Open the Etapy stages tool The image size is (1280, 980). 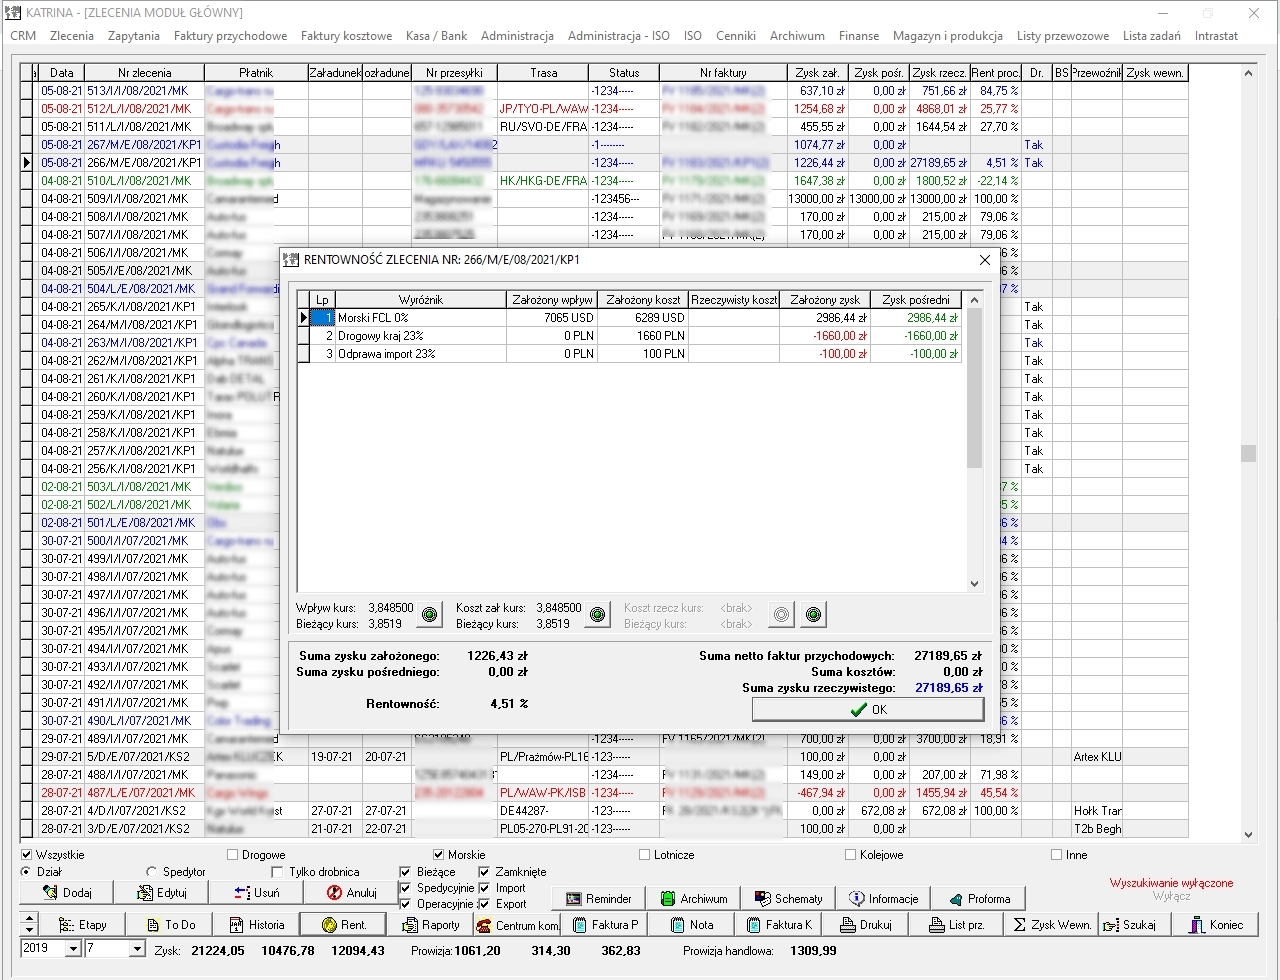(x=83, y=924)
